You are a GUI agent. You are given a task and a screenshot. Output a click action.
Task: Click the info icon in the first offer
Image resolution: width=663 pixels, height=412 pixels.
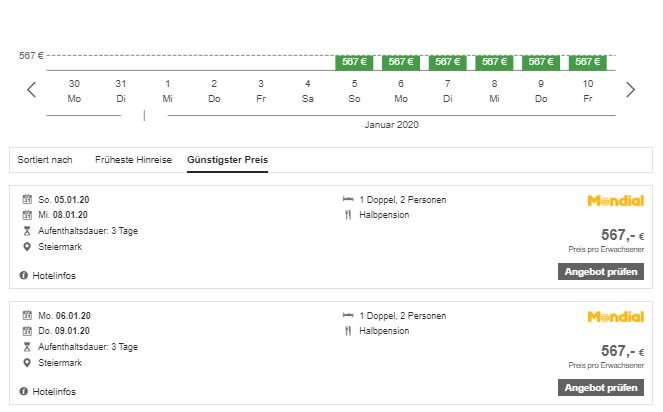click(23, 275)
